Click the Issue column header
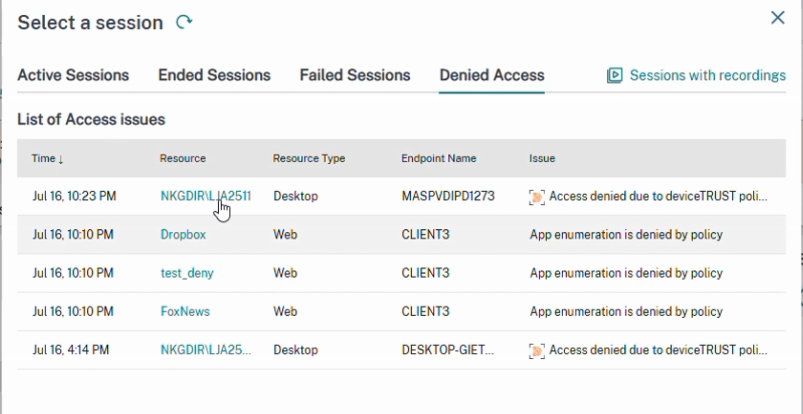 542,158
